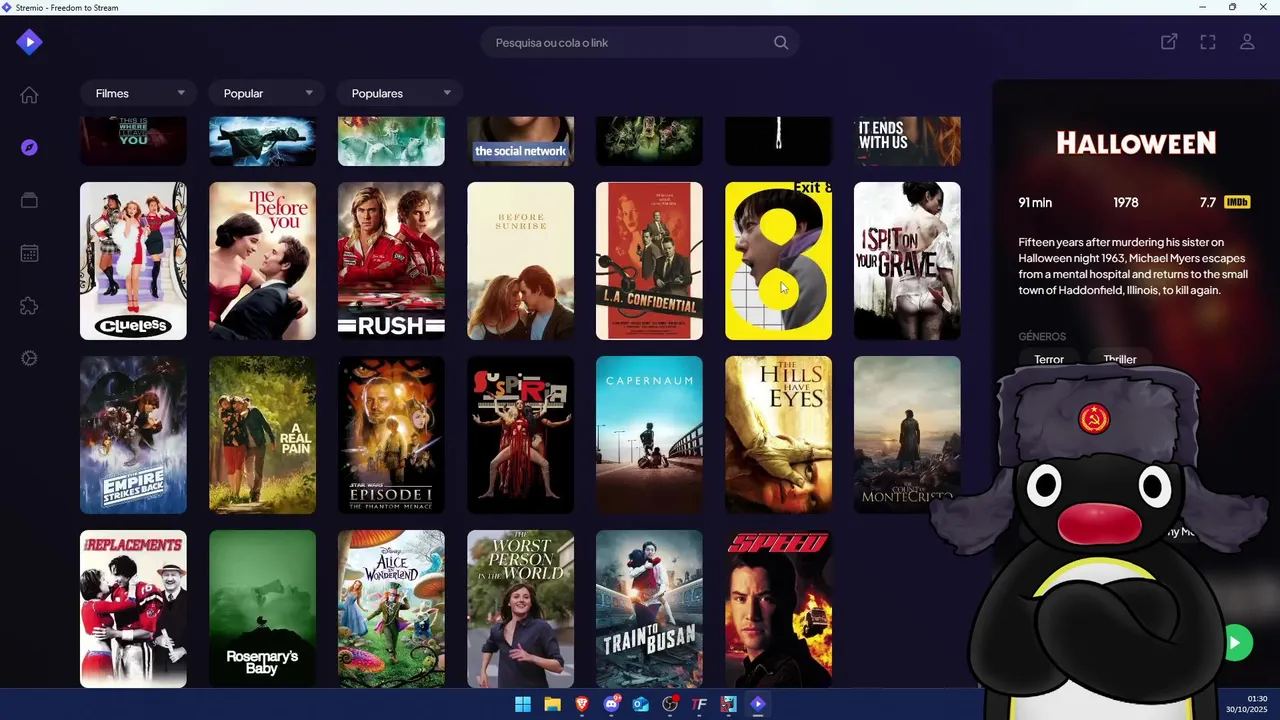Screen dimensions: 1280x720
Task: Open the Before Sunrise poster
Action: click(x=520, y=261)
